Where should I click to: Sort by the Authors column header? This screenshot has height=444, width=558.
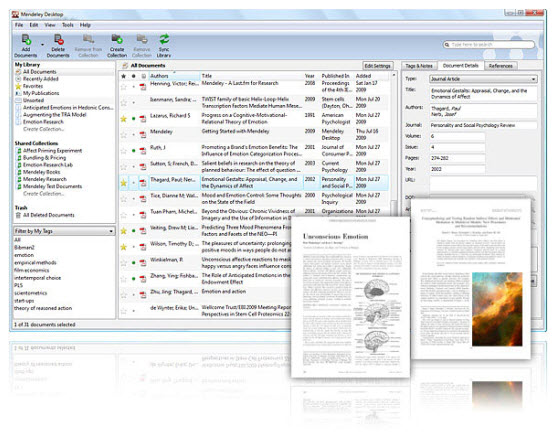pos(174,76)
